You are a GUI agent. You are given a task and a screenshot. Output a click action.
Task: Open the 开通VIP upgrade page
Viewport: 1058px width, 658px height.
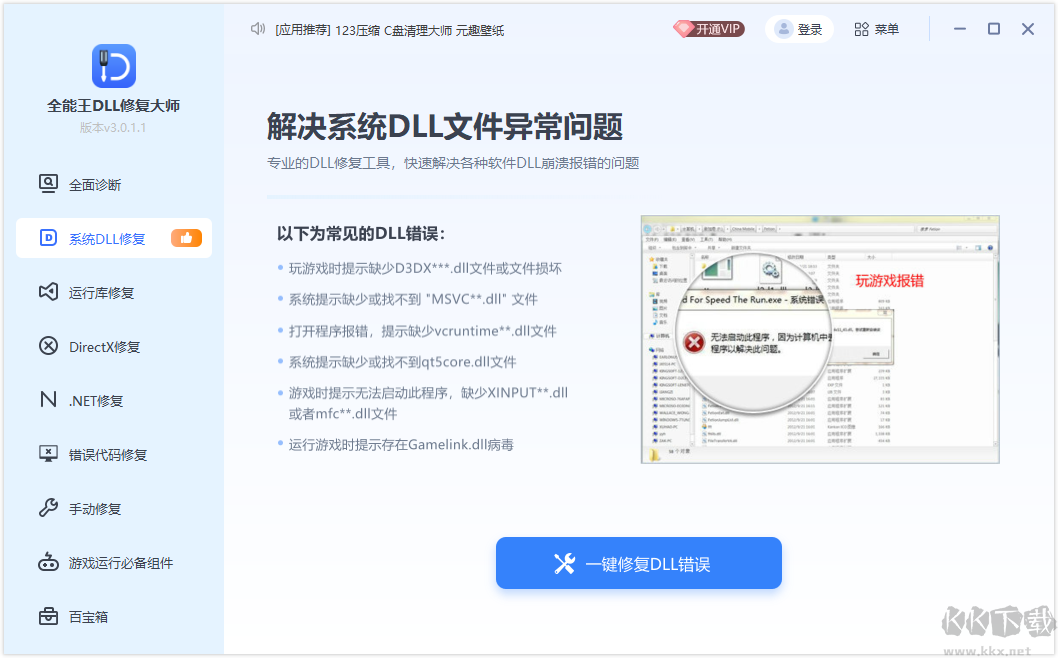pos(708,29)
